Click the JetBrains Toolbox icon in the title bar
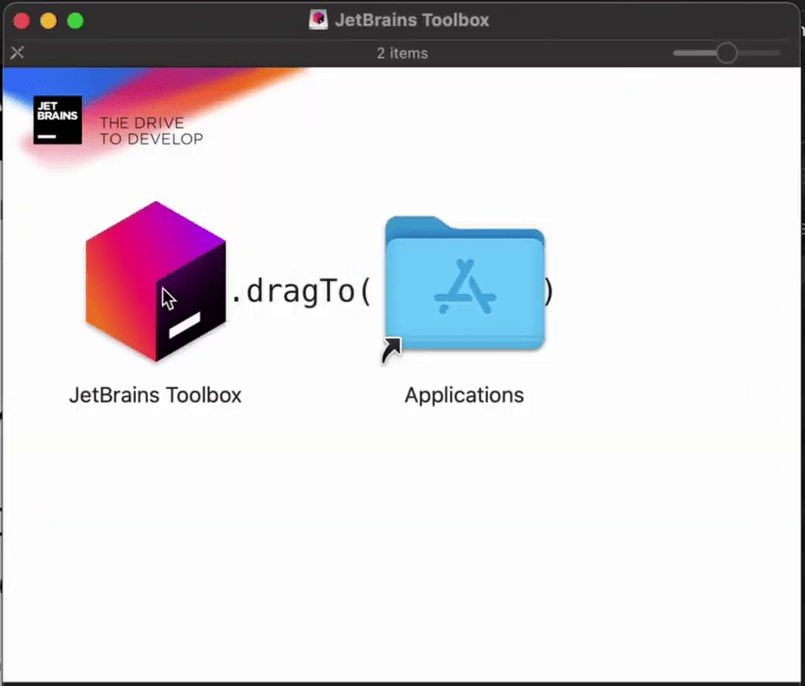805x686 pixels. [318, 19]
